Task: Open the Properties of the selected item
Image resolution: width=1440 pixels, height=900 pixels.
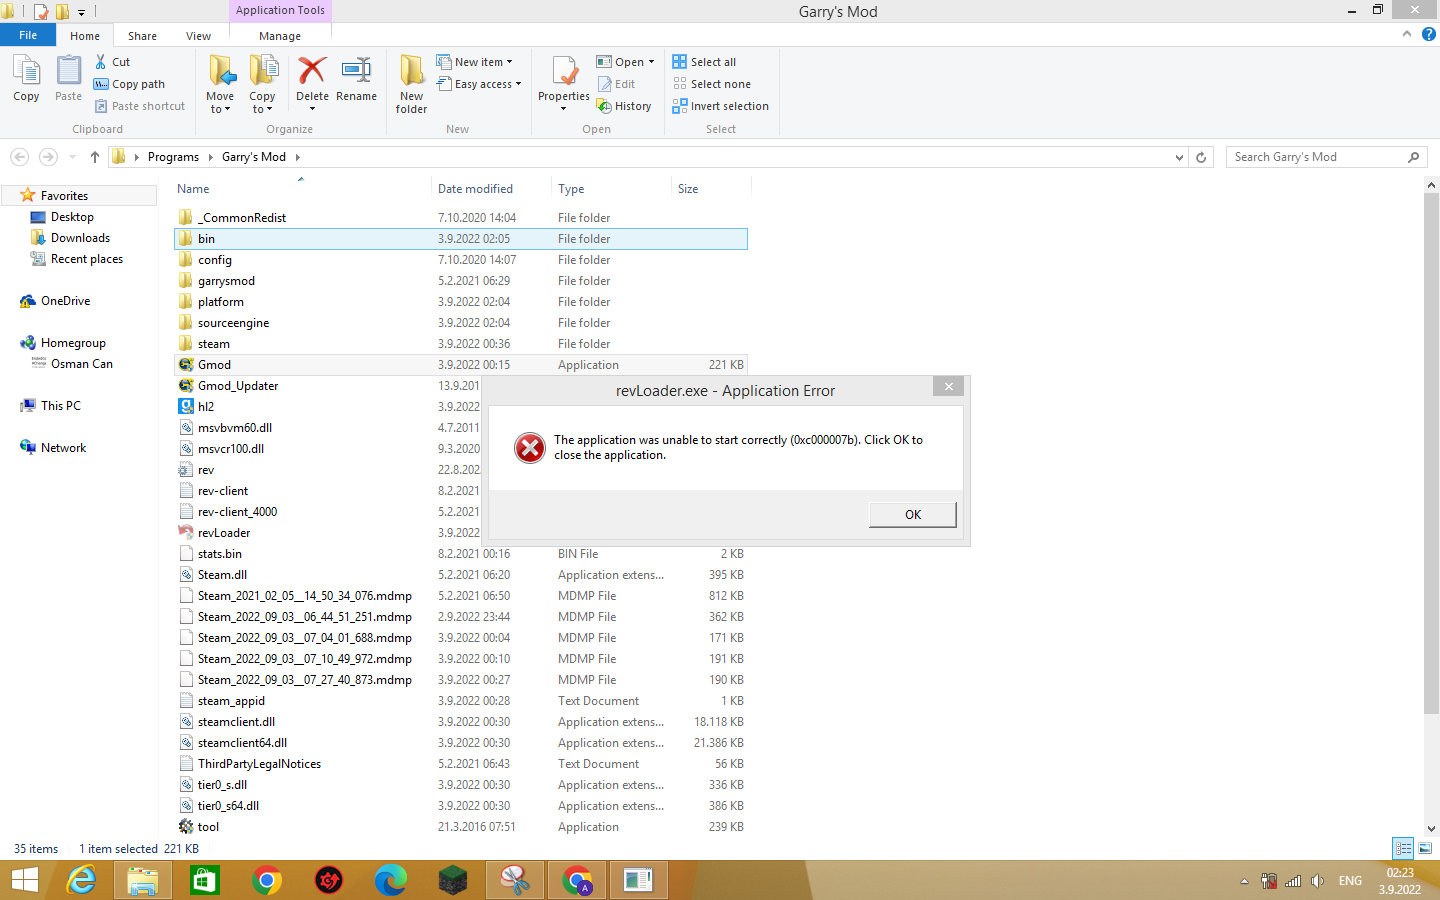Action: coord(564,82)
